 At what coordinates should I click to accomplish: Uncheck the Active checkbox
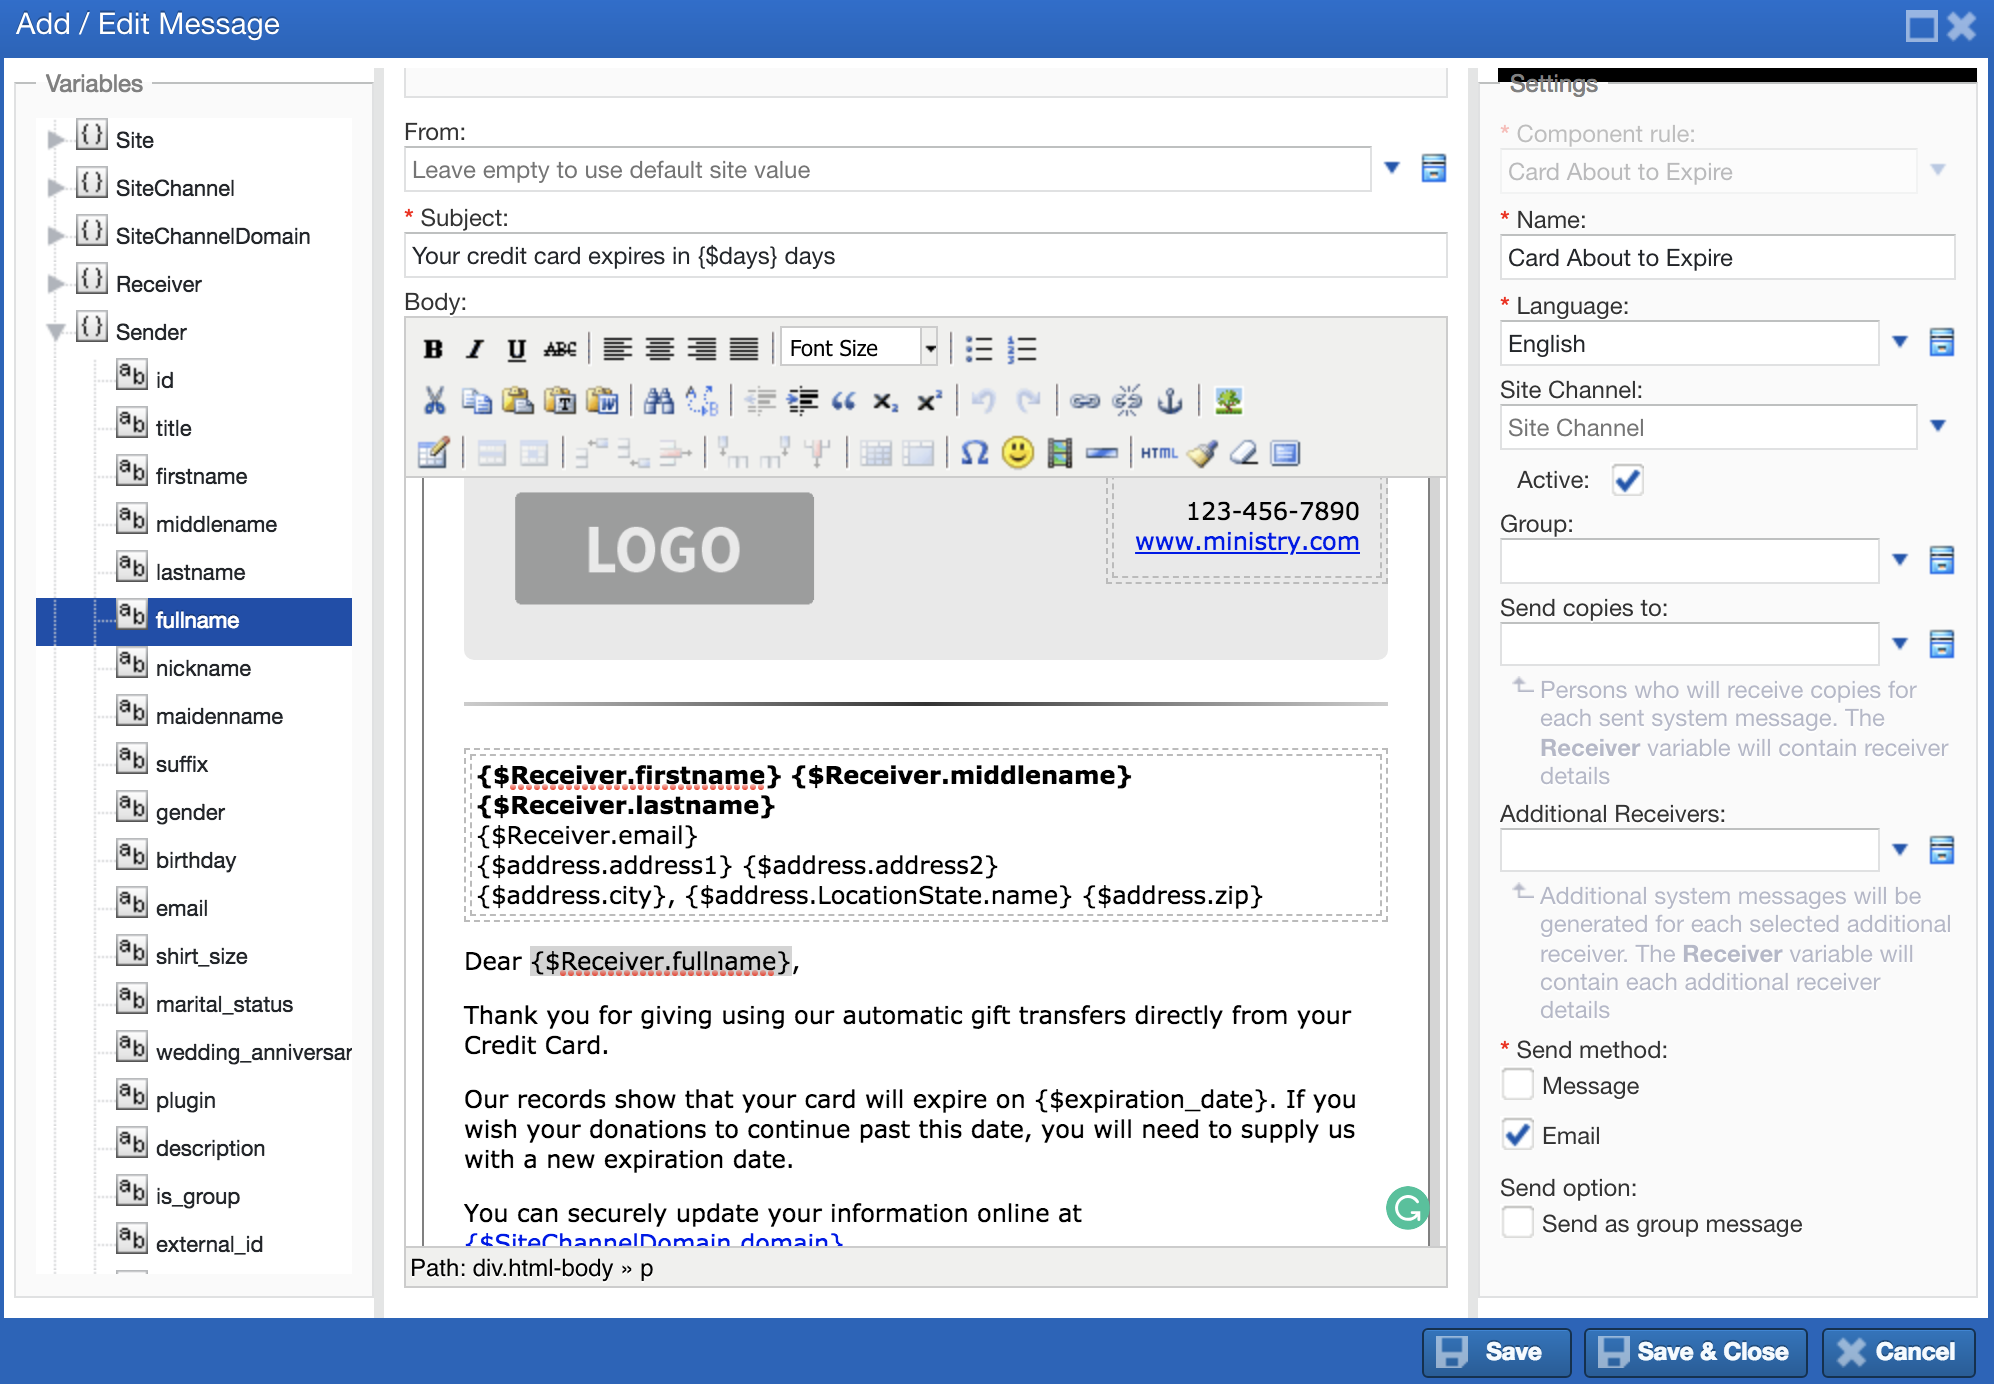click(1627, 480)
